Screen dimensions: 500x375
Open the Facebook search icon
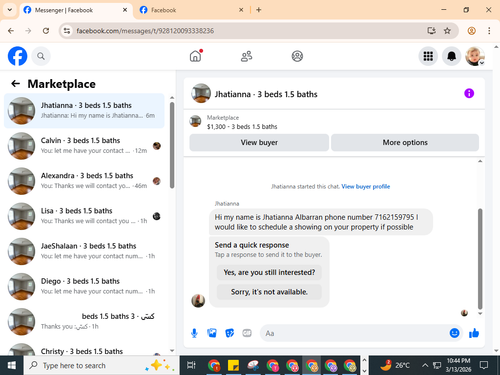[x=41, y=56]
